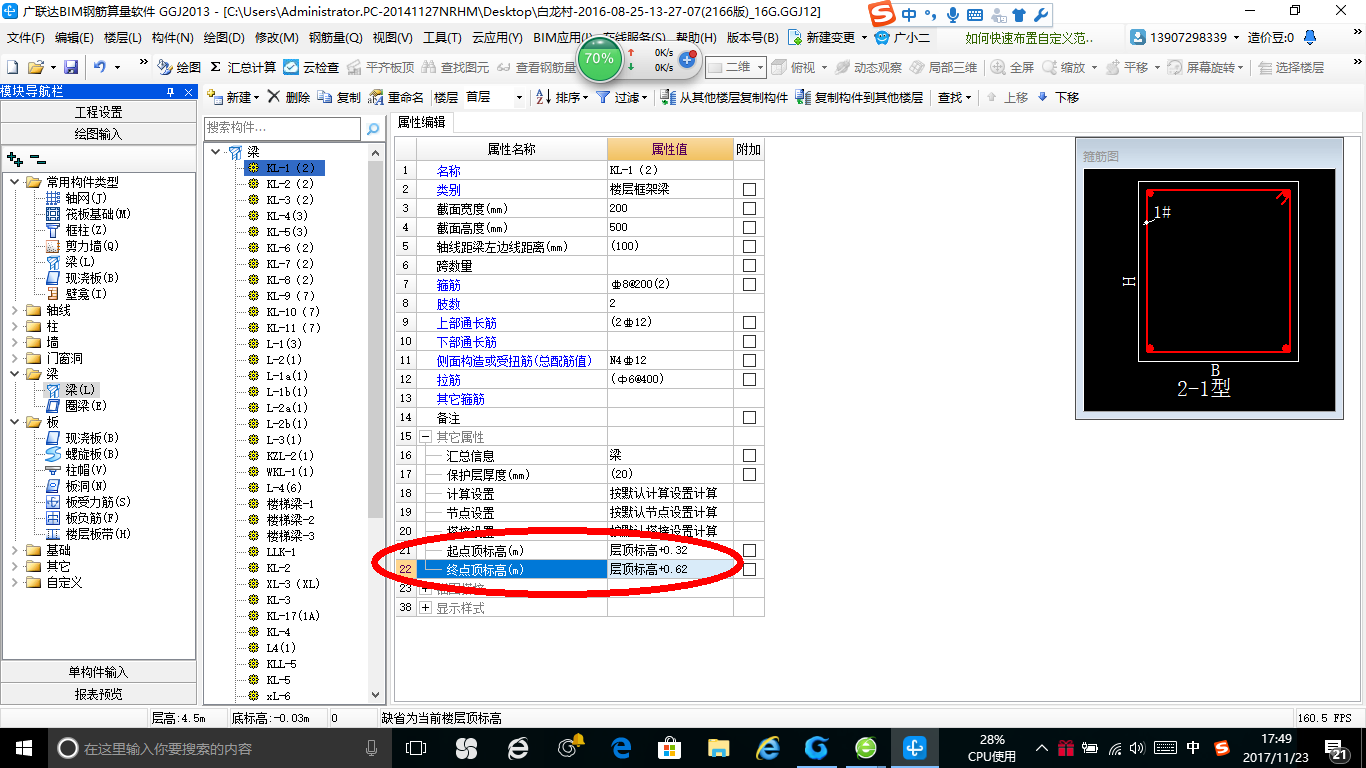
Task: Open the 文件(F) menu
Action: (x=26, y=37)
